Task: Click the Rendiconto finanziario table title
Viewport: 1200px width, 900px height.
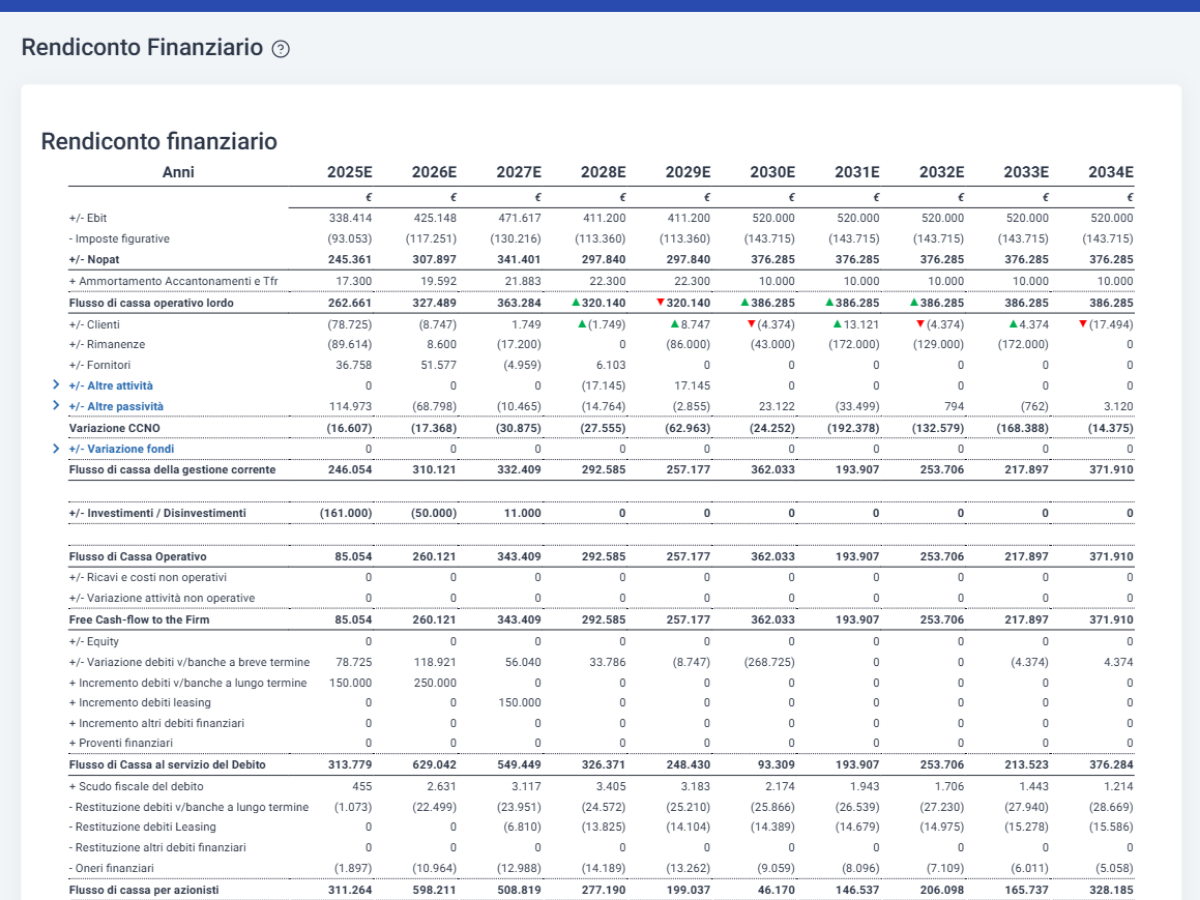Action: point(159,141)
